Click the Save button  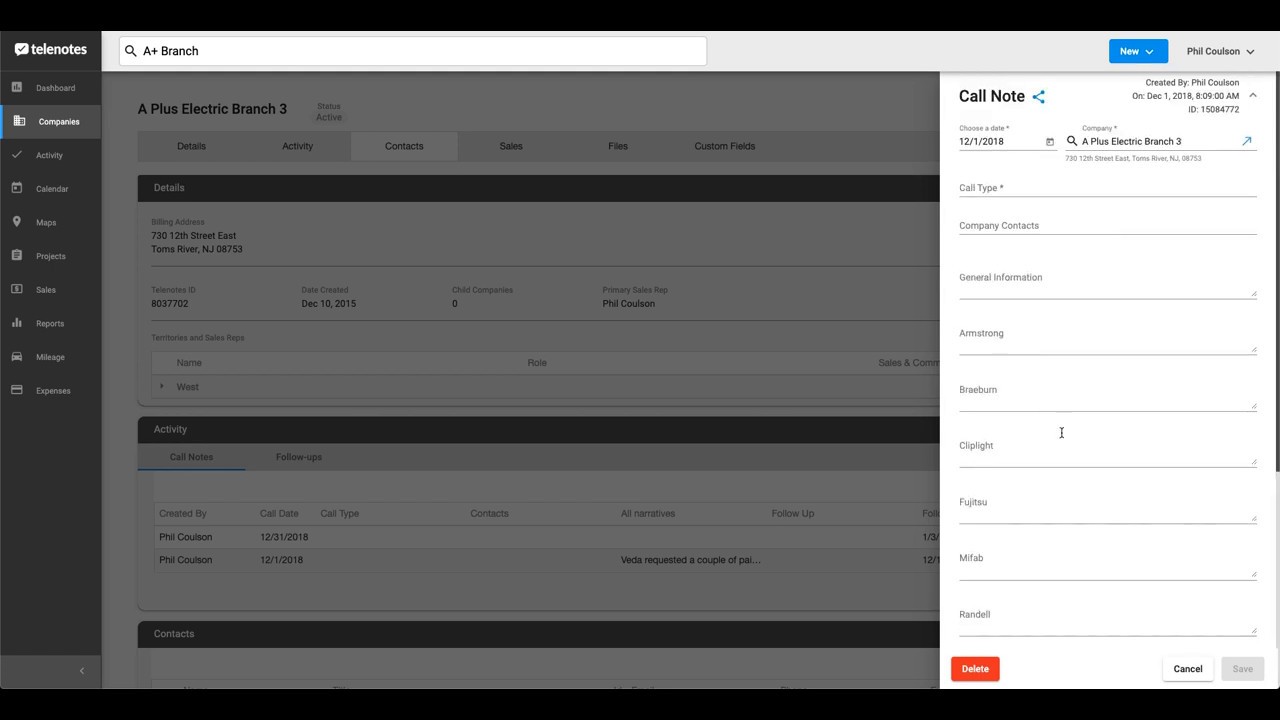point(1243,669)
